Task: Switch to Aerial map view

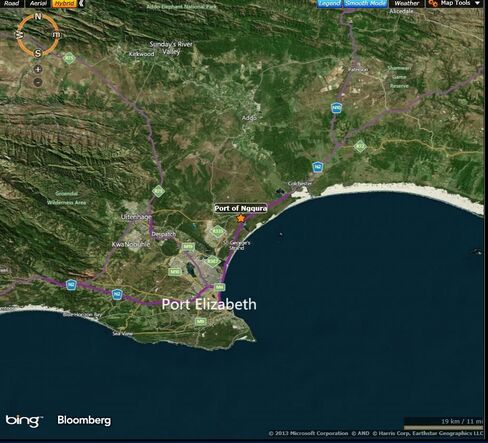Action: tap(38, 3)
